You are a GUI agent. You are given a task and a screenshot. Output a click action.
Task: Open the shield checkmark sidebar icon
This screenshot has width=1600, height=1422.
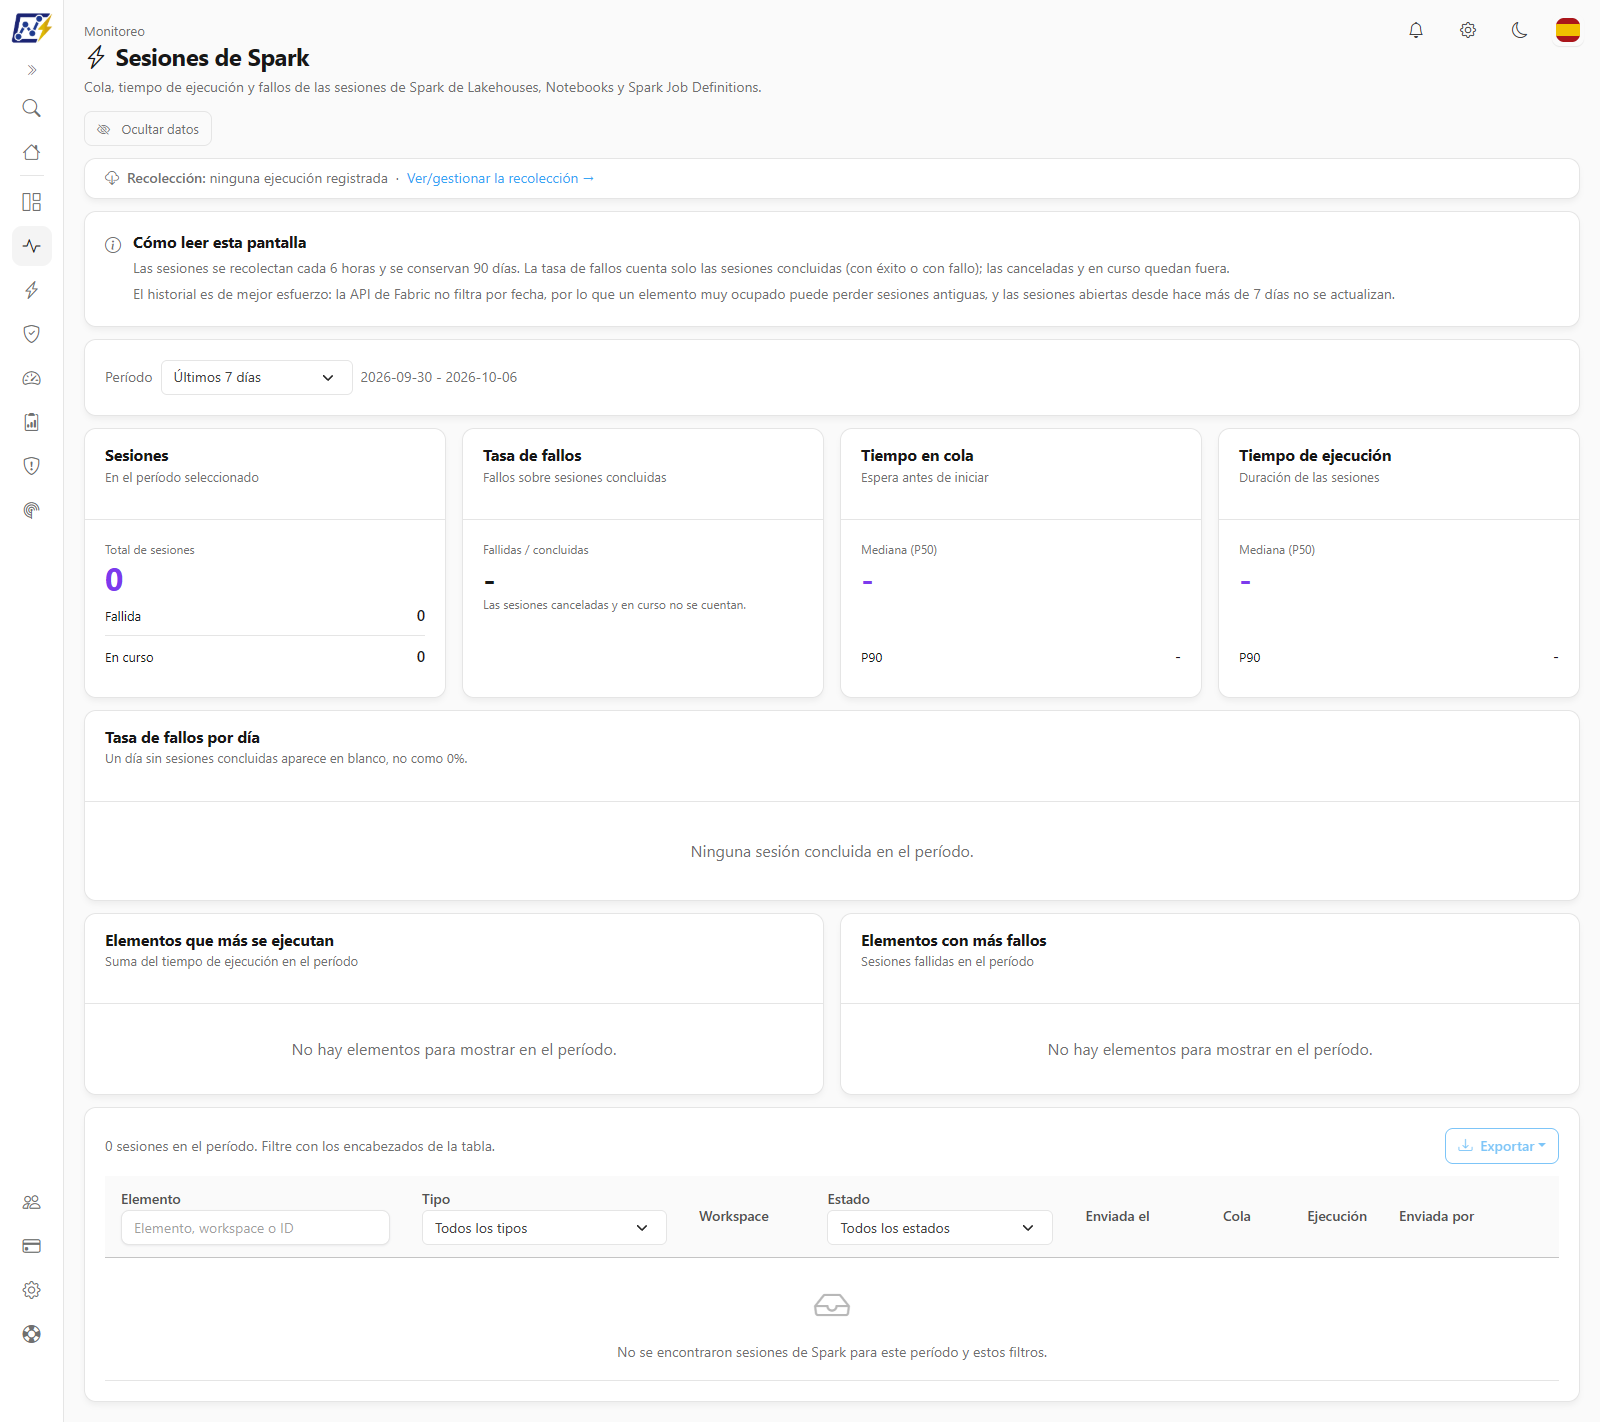click(32, 334)
